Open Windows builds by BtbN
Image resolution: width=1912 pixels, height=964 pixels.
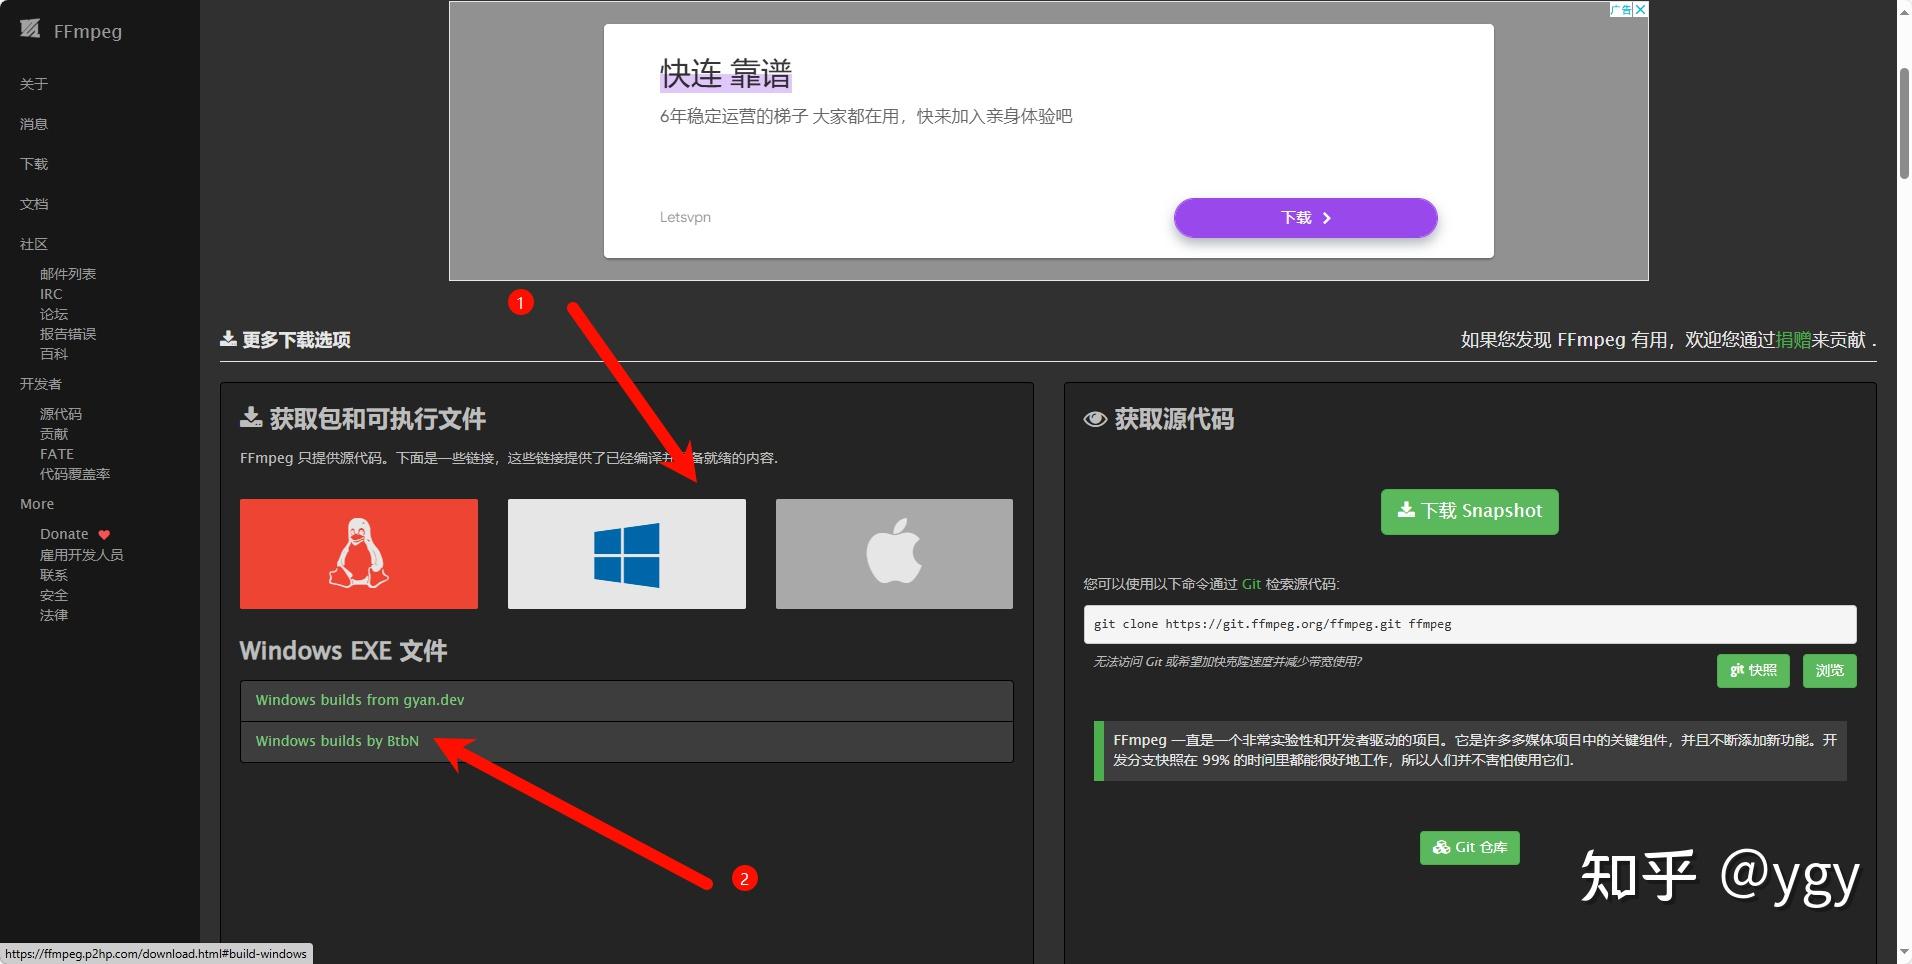tap(336, 741)
